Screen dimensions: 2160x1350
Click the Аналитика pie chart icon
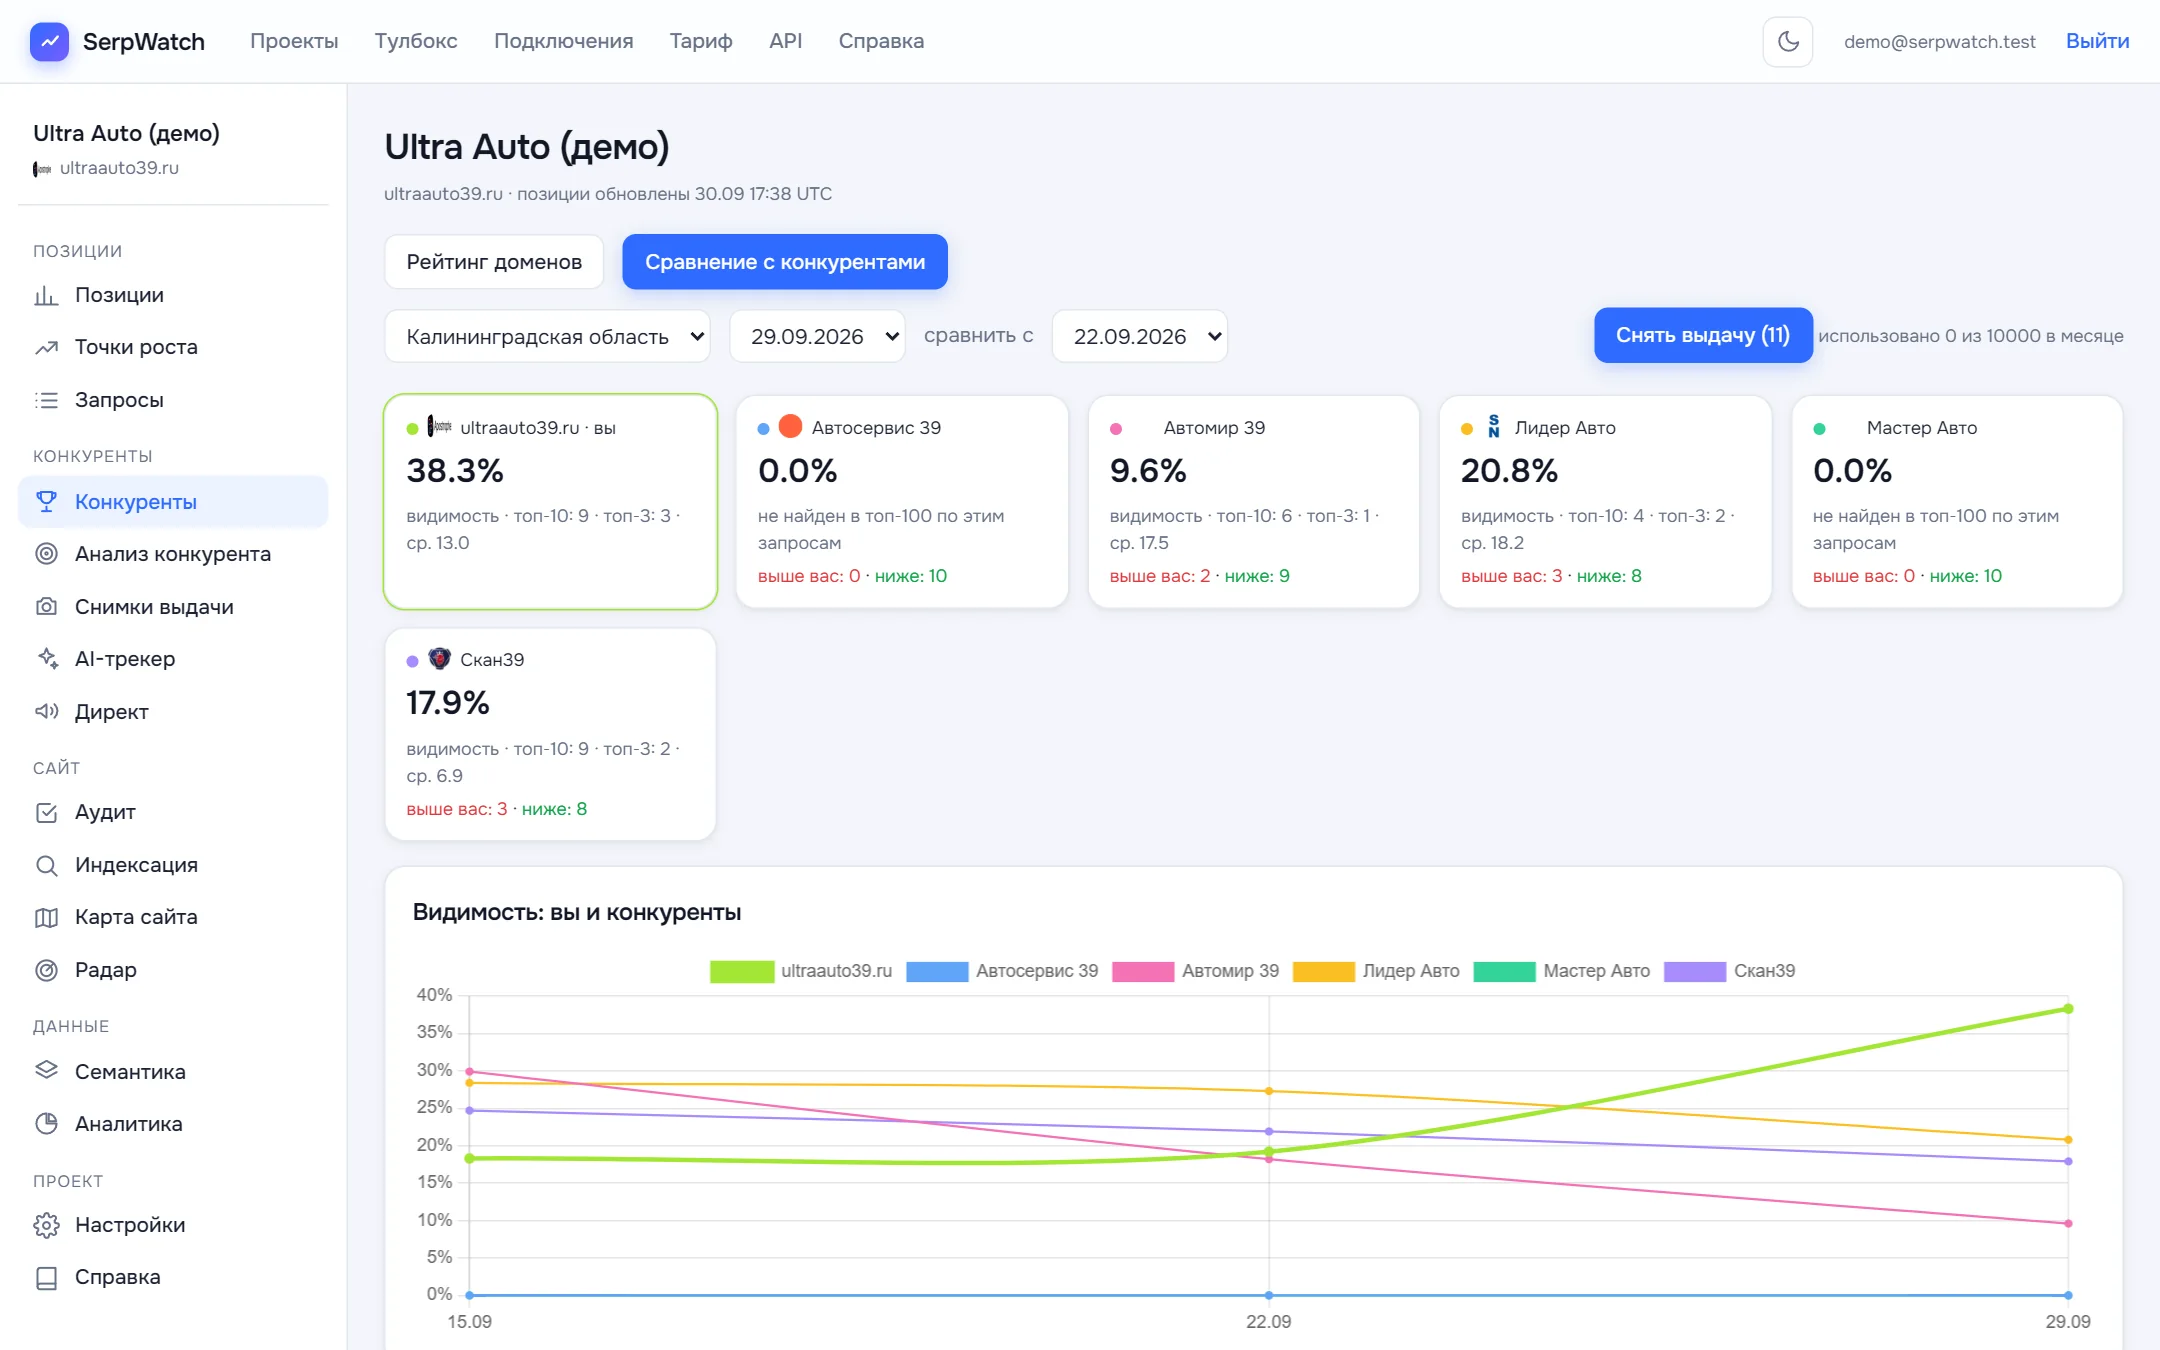click(x=46, y=1124)
